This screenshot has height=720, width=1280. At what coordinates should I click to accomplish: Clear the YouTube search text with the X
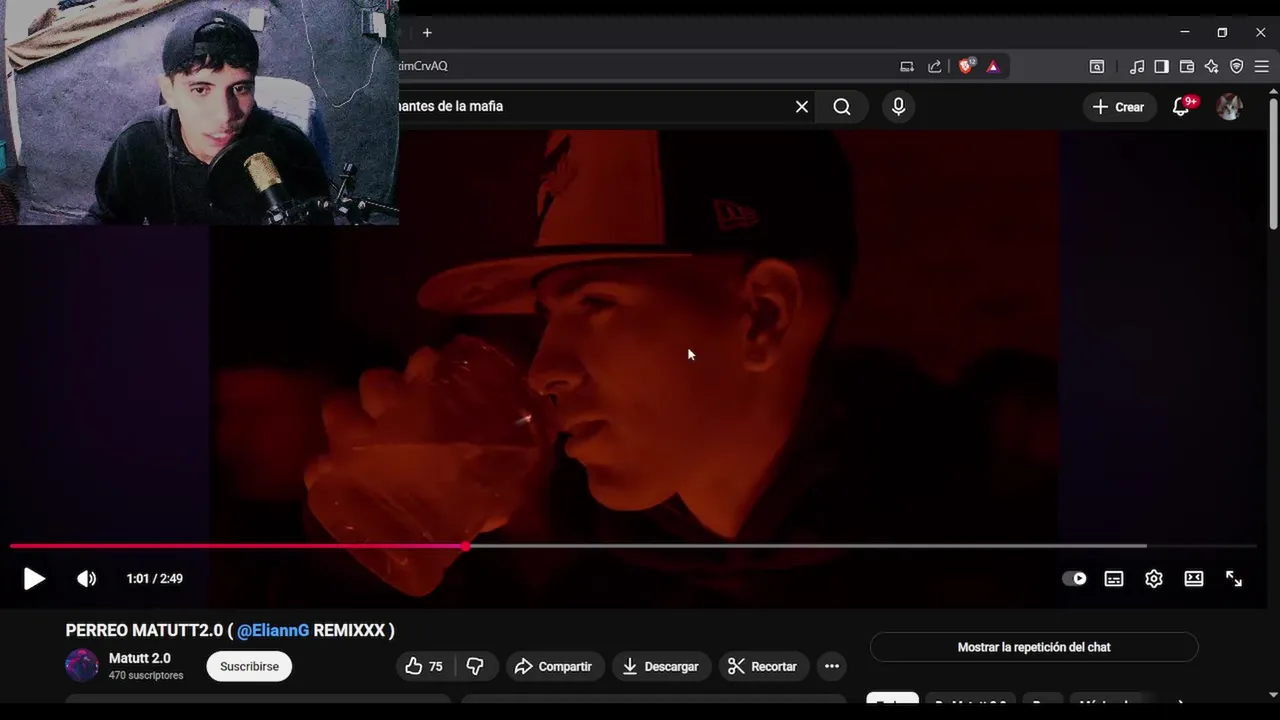click(802, 107)
